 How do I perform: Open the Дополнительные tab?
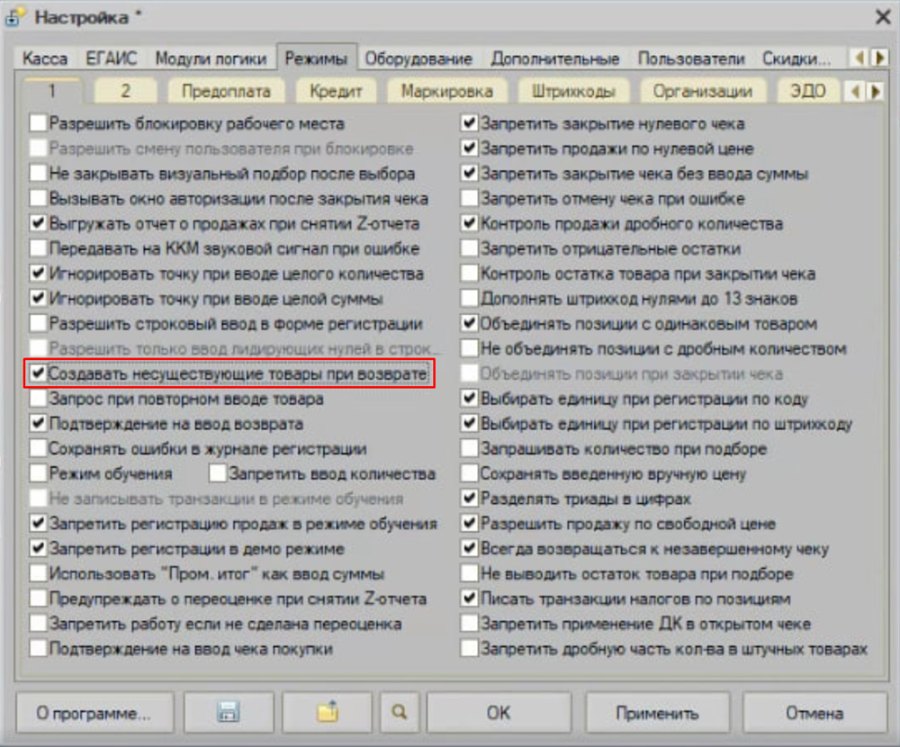pyautogui.click(x=555, y=59)
